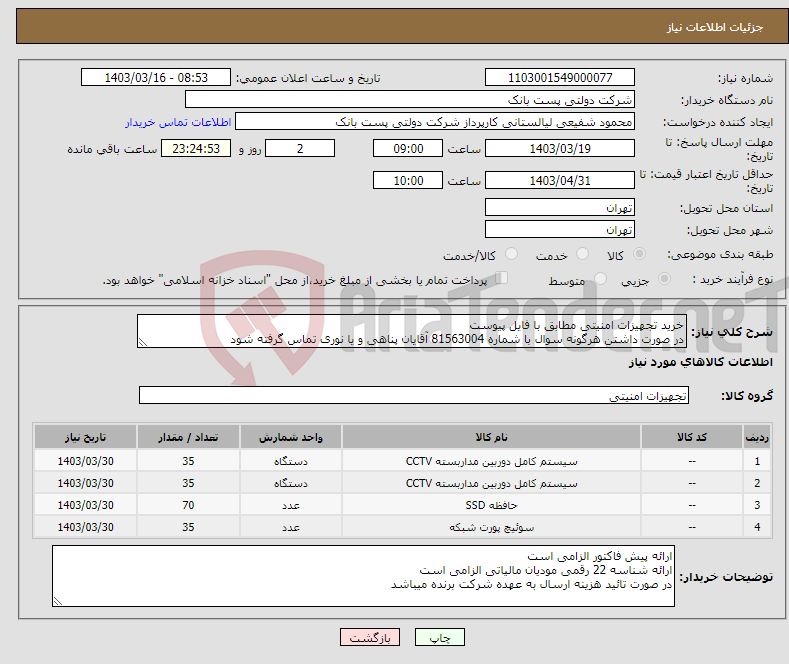Click unit عدد in the SSD row
Screen dimensions: 789x664
click(291, 505)
